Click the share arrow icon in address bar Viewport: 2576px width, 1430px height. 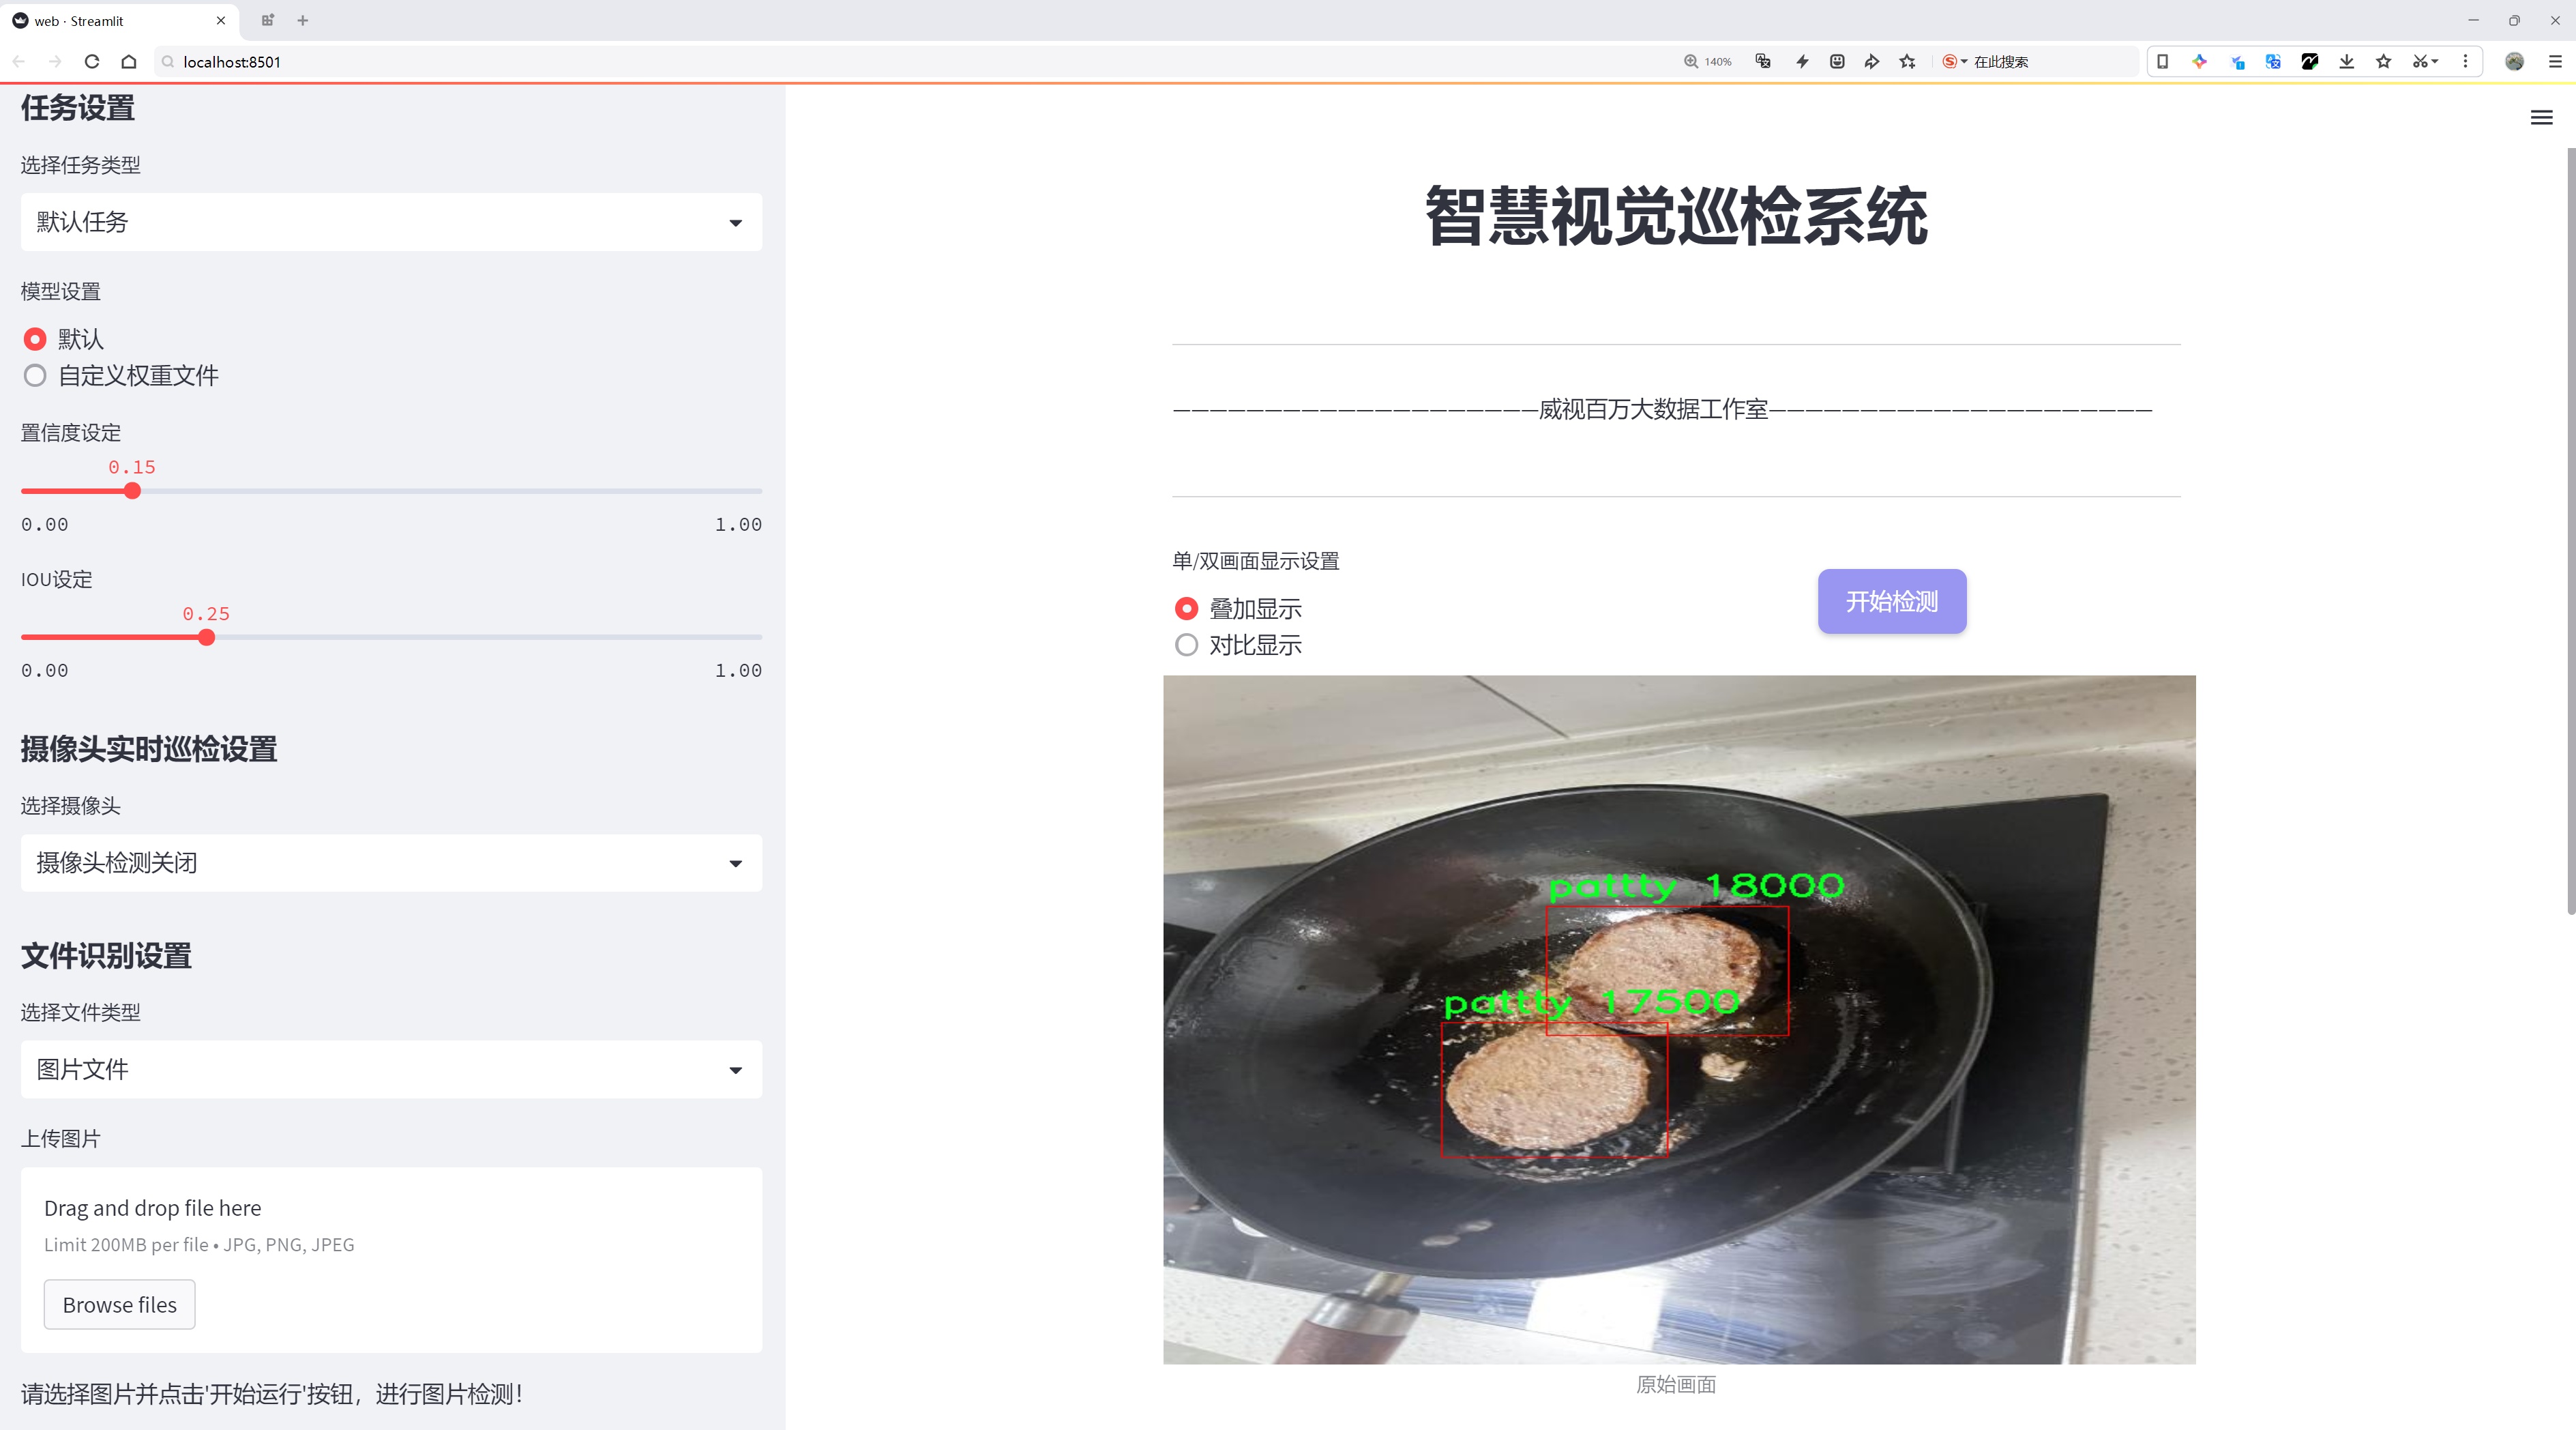1871,61
